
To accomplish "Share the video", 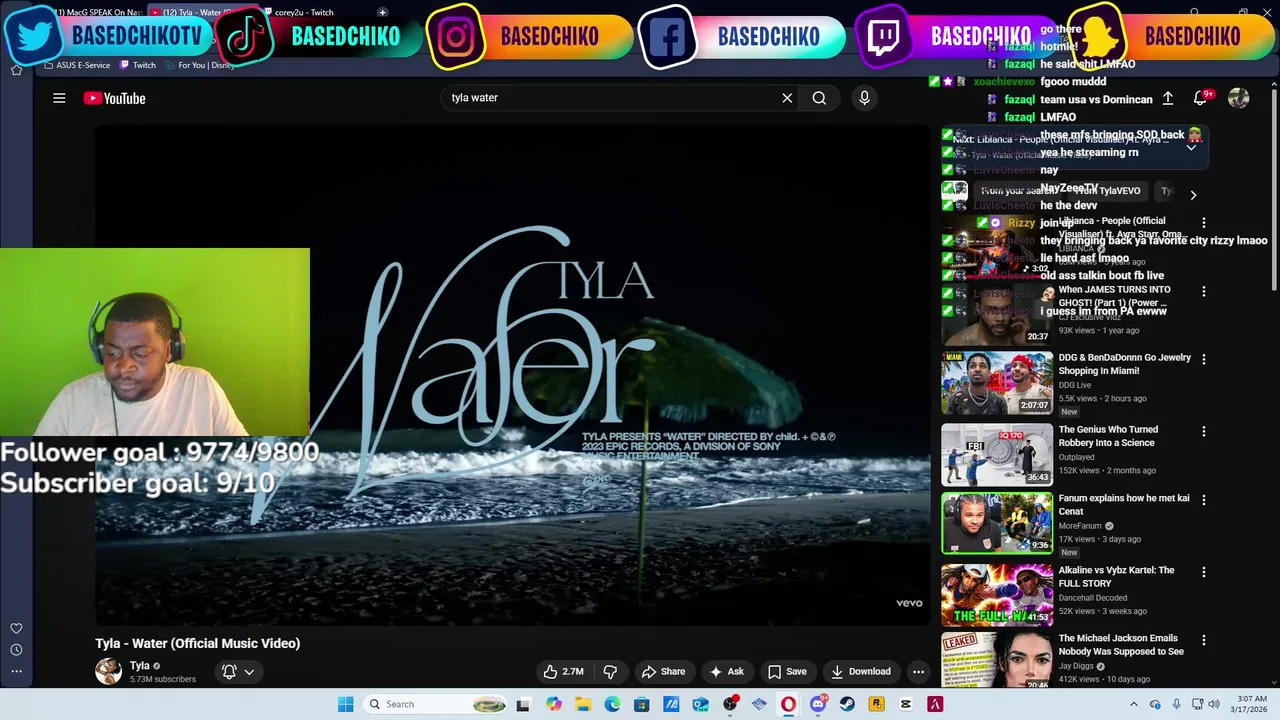I will click(664, 672).
